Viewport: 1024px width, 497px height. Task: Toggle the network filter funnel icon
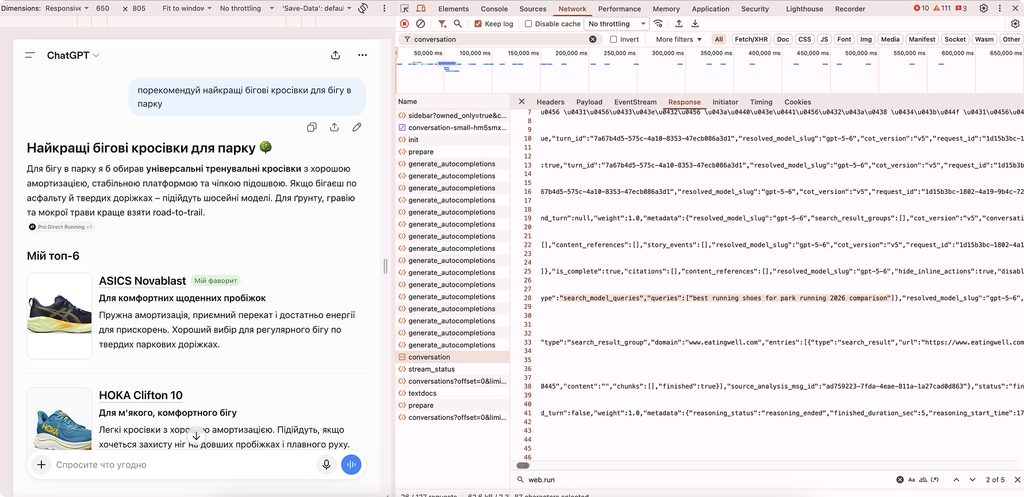[x=442, y=24]
